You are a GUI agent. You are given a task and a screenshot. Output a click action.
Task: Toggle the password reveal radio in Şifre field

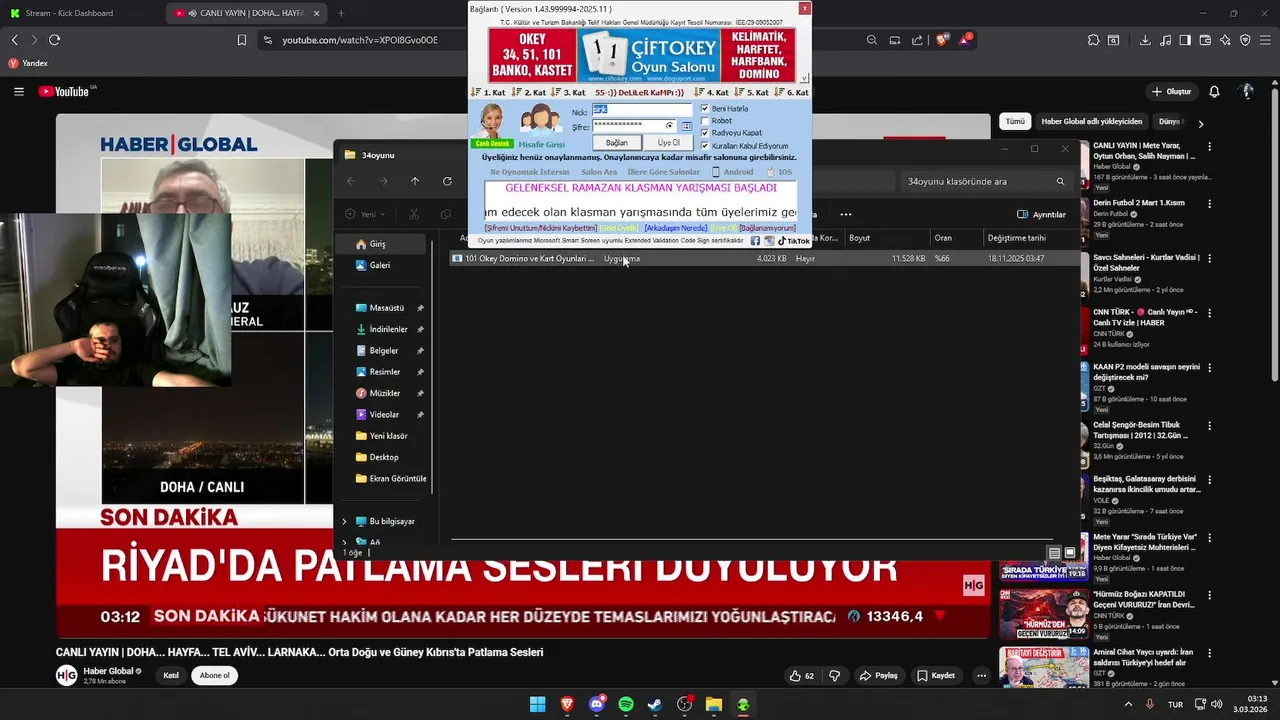(670, 126)
